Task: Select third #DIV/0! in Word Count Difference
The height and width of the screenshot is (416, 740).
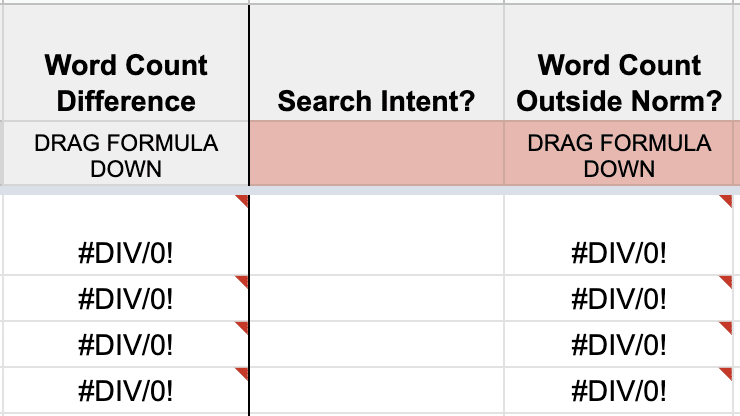Action: [x=125, y=345]
